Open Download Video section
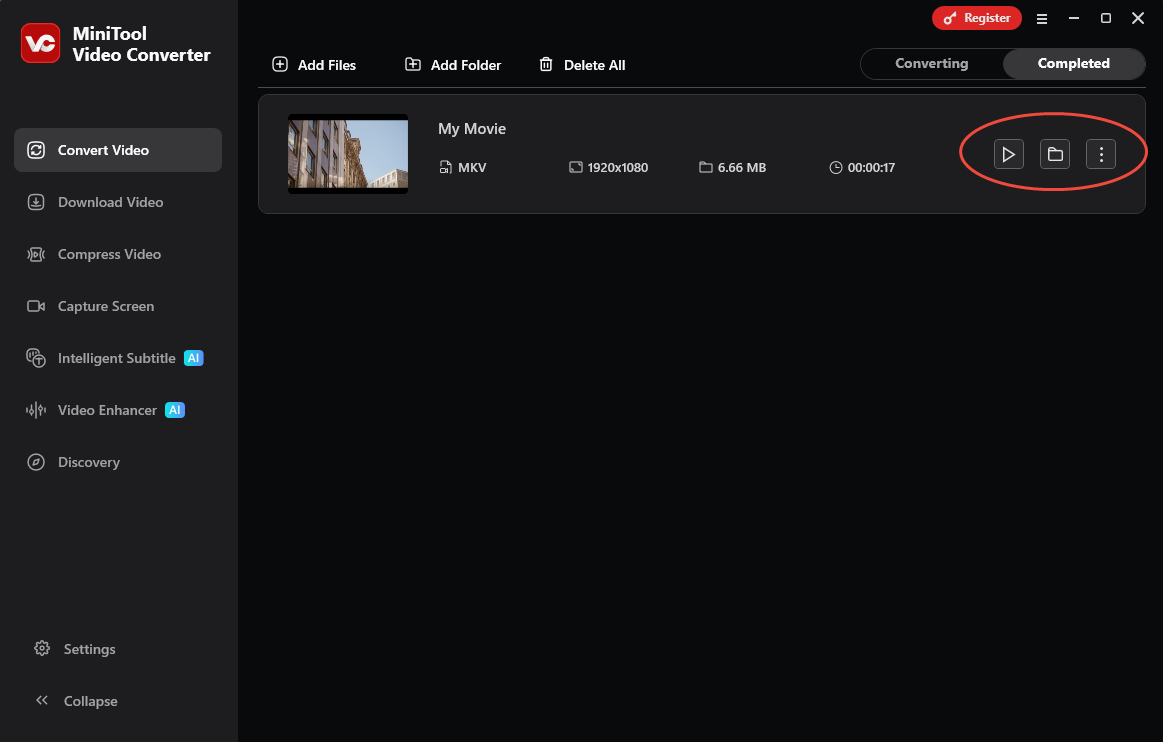 pyautogui.click(x=118, y=202)
